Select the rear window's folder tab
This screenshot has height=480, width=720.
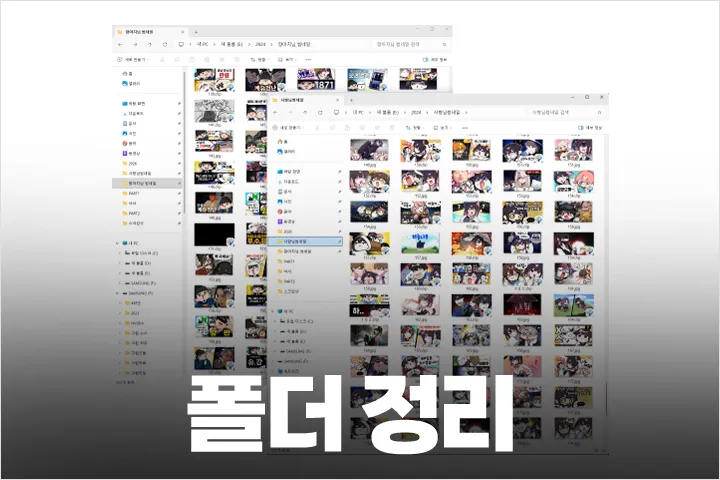tap(150, 32)
